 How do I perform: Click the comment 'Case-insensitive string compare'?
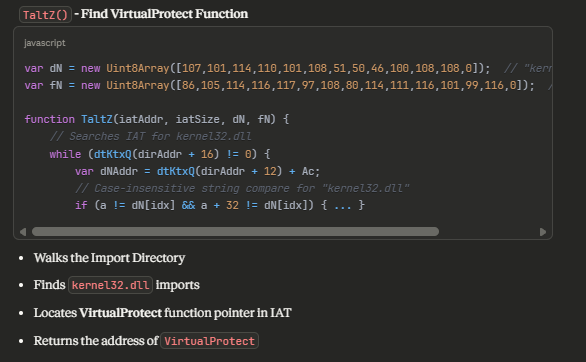click(x=242, y=188)
